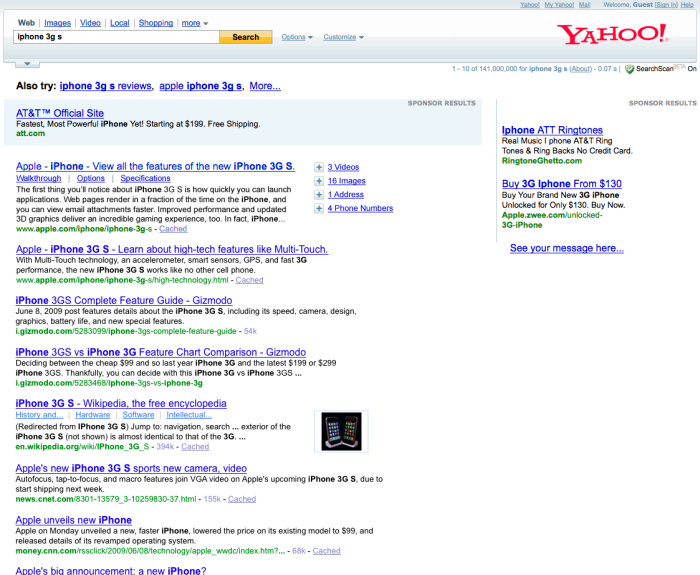Expand the 1 Address plus icon
700x575 pixels.
(319, 195)
